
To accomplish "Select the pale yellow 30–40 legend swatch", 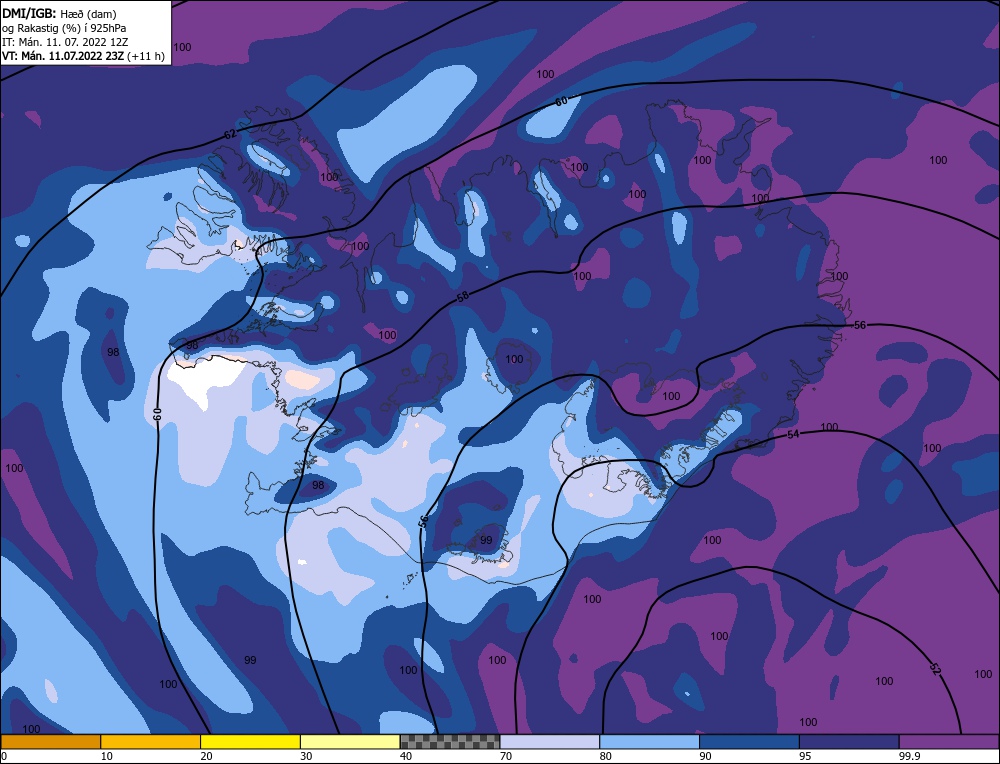I will pyautogui.click(x=350, y=741).
